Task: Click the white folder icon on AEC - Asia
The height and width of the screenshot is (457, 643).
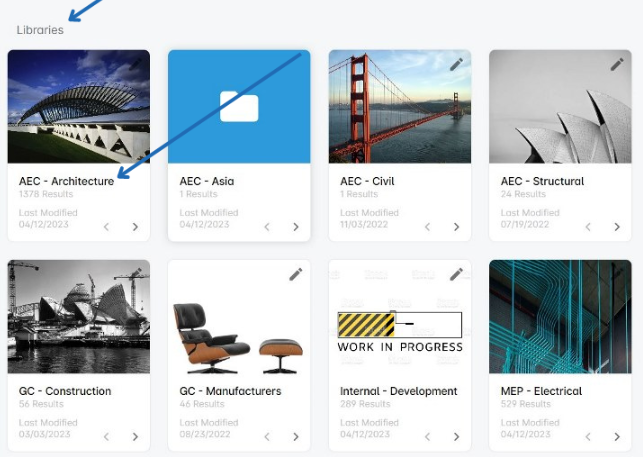Action: [x=239, y=107]
